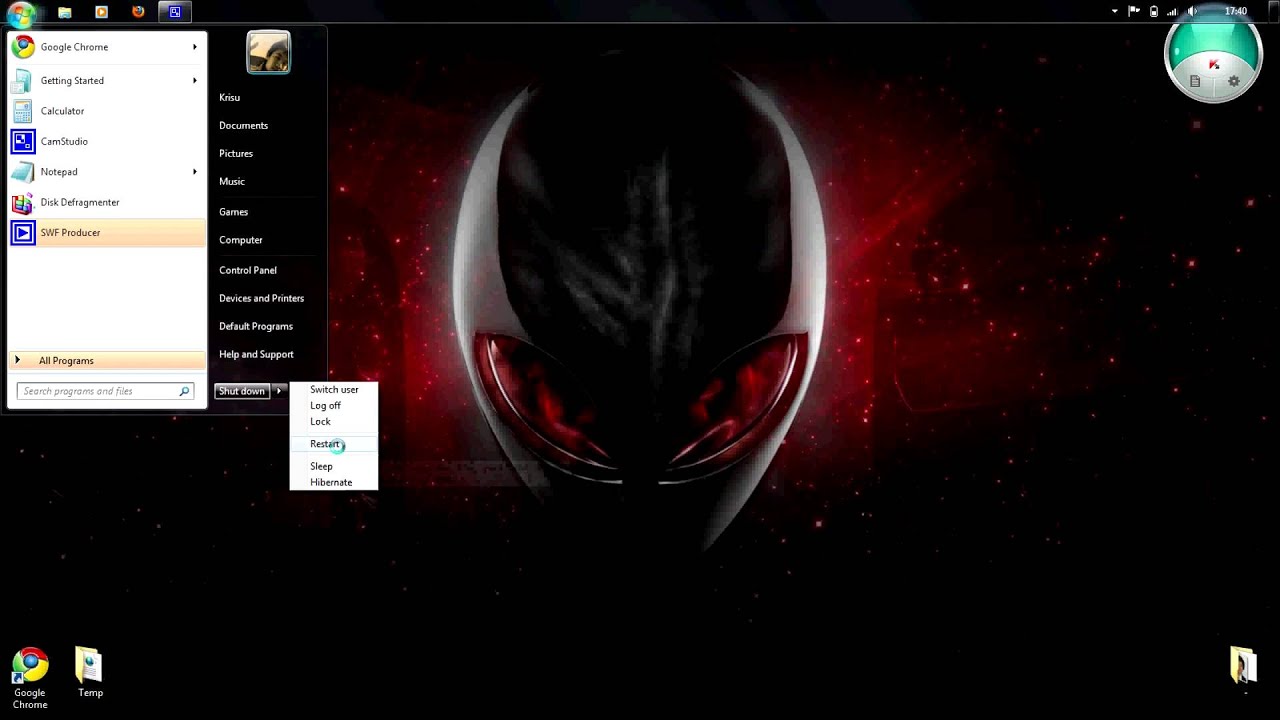This screenshot has width=1280, height=720.
Task: Launch Firefox from the taskbar
Action: coord(138,12)
